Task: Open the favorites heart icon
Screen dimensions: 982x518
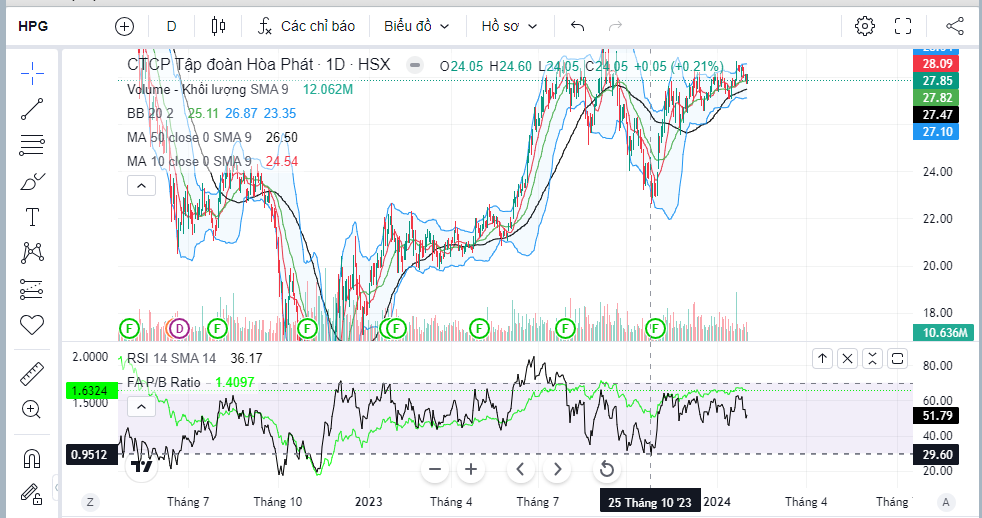Action: click(32, 324)
